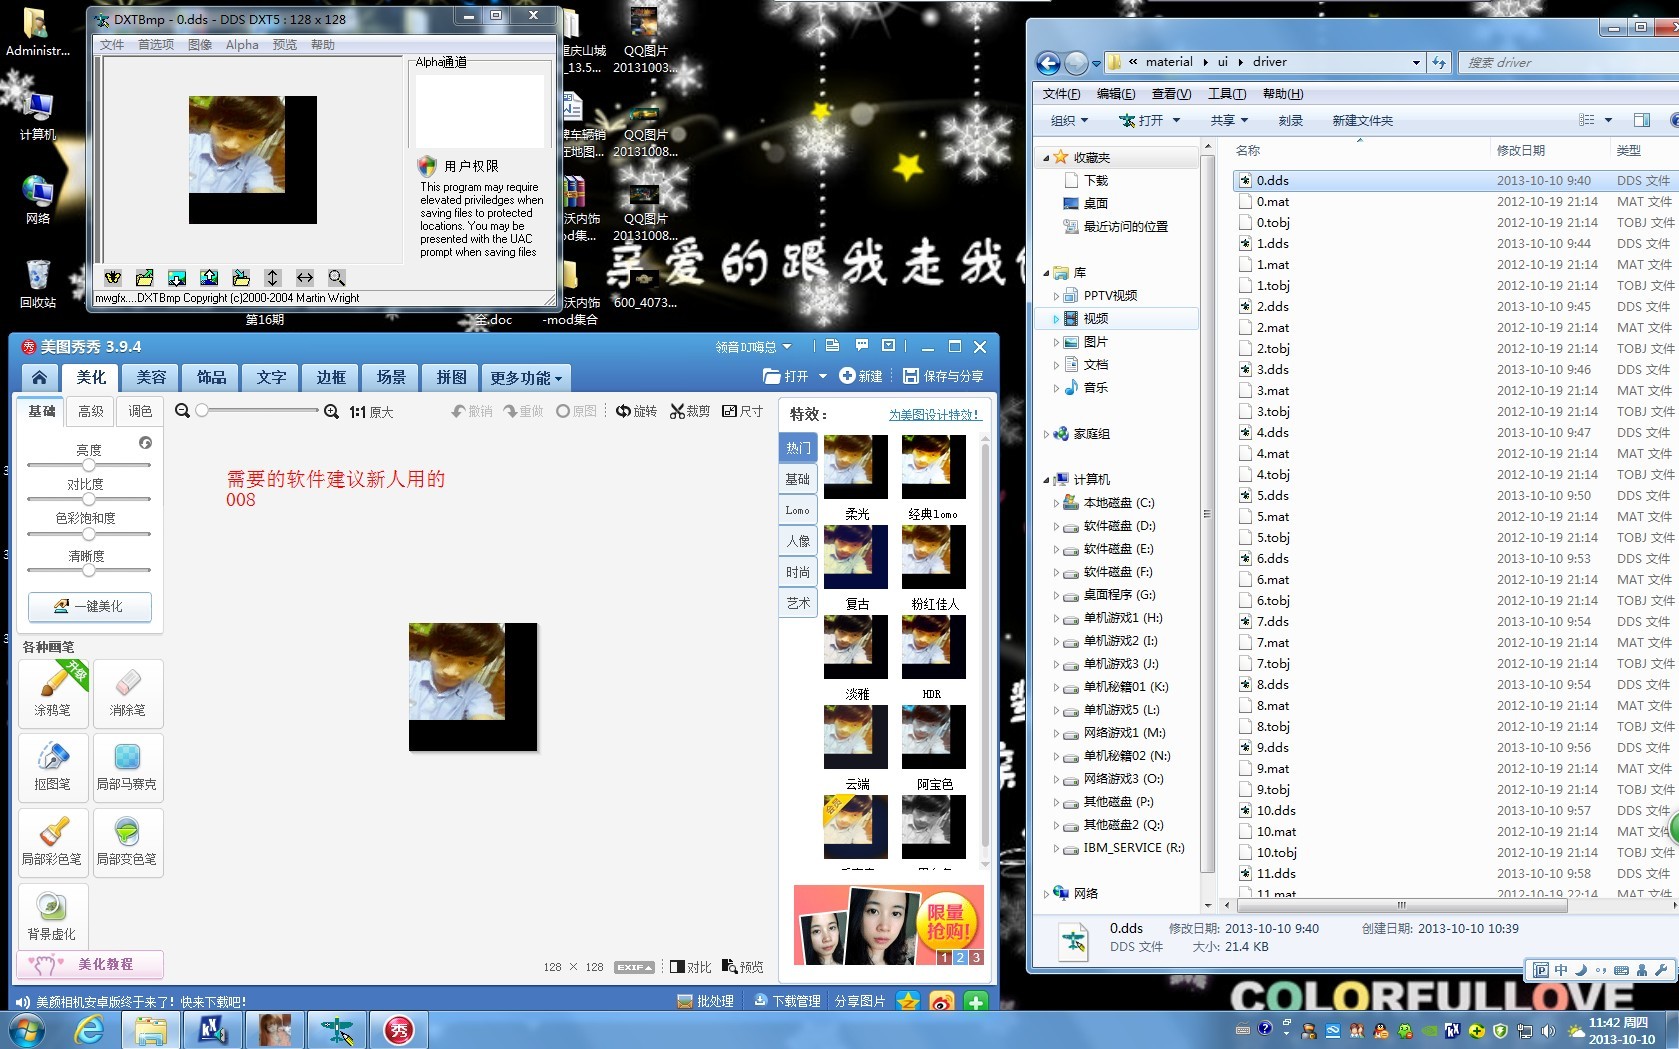Open the 局部马赛克 mosaic tool

click(127, 766)
